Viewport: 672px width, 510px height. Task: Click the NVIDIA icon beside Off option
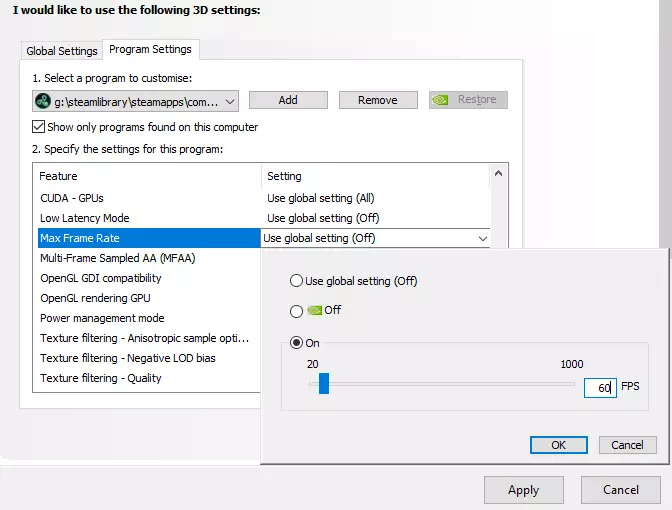click(x=313, y=310)
